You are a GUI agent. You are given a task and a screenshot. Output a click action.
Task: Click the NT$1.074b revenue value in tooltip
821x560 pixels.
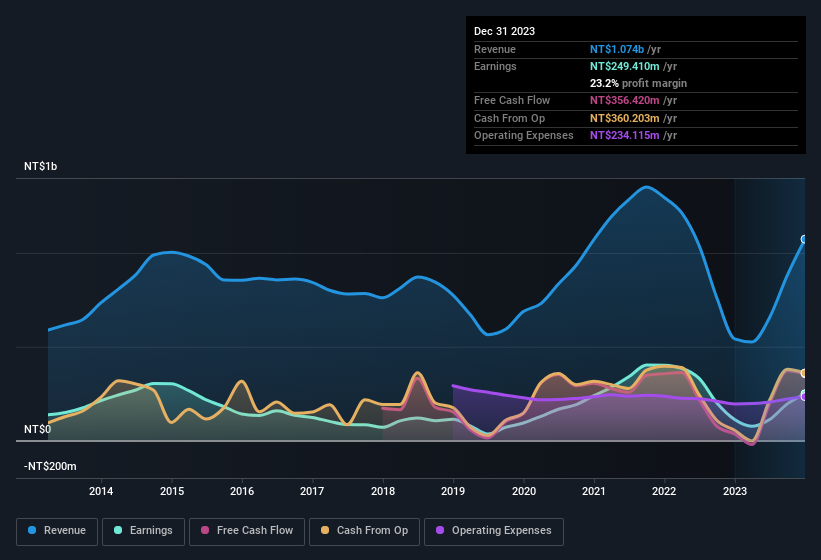click(618, 49)
